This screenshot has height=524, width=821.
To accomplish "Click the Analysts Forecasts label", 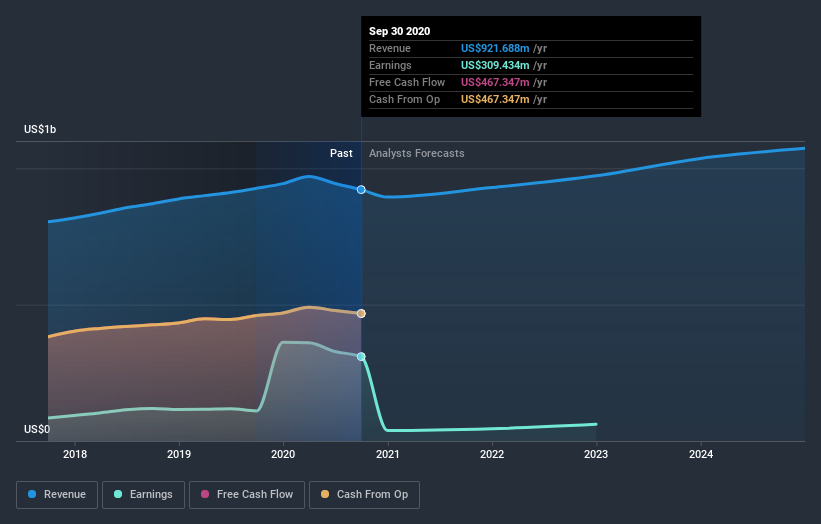I will pyautogui.click(x=417, y=153).
